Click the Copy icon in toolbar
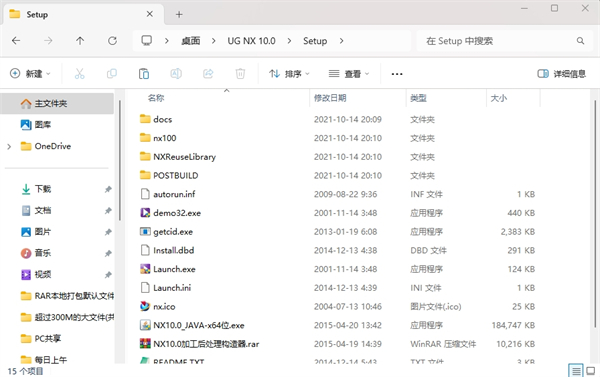The width and height of the screenshot is (600, 377). point(111,73)
